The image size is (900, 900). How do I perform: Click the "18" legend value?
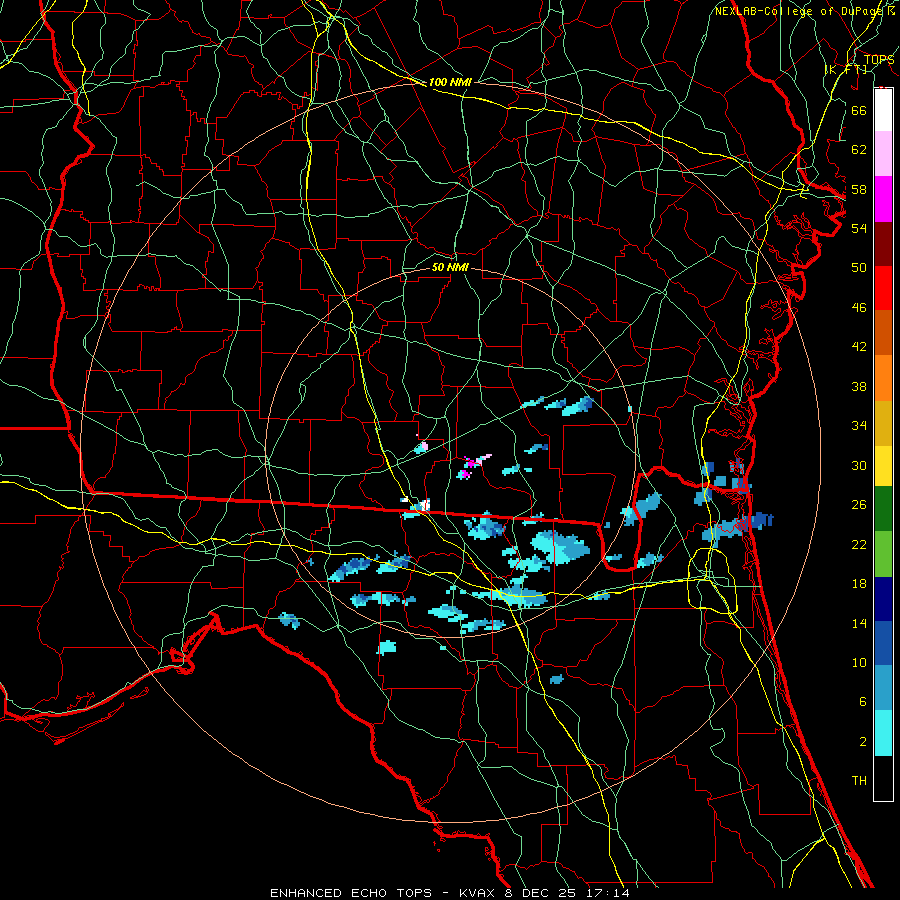pos(859,584)
